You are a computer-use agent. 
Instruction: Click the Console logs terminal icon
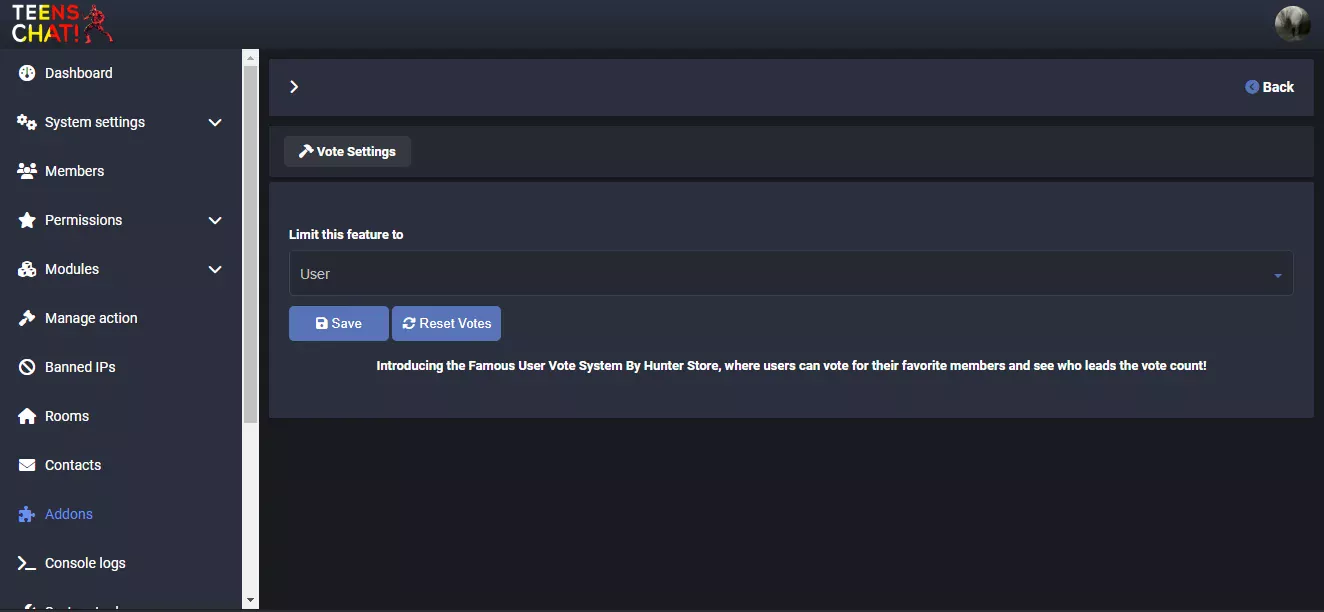click(27, 563)
